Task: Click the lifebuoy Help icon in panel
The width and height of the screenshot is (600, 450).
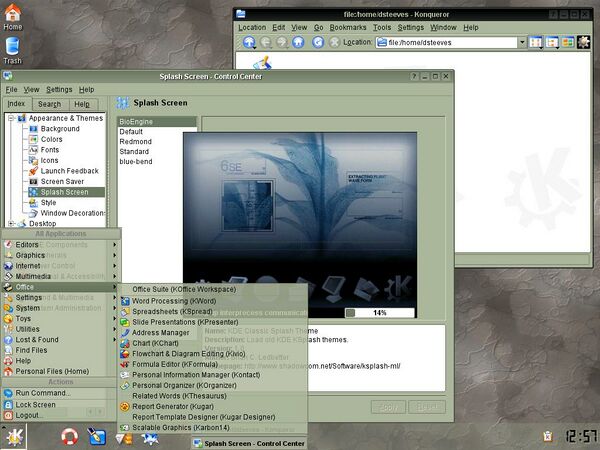Action: [69, 437]
